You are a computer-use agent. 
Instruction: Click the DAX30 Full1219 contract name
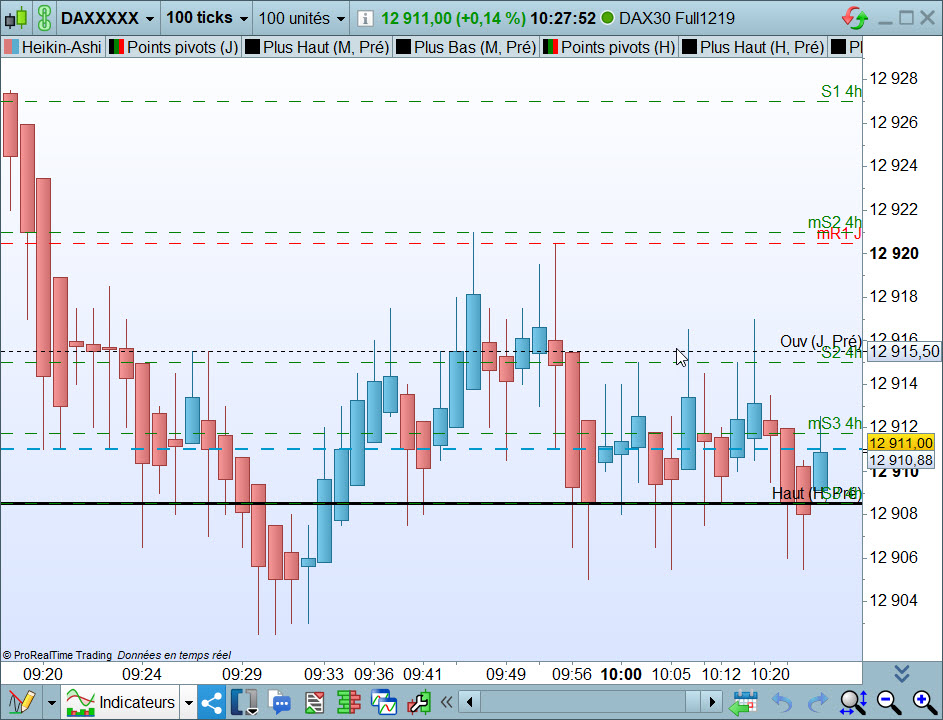(x=677, y=18)
